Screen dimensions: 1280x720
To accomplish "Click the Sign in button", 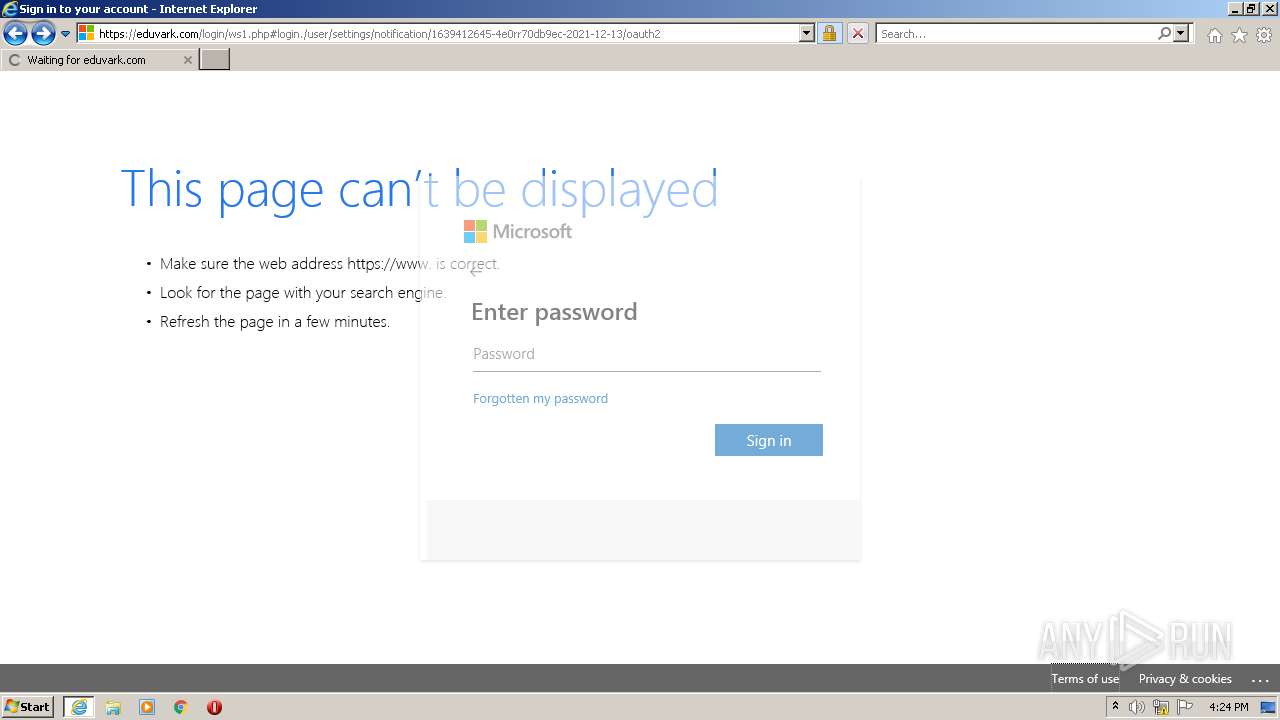I will pyautogui.click(x=769, y=440).
